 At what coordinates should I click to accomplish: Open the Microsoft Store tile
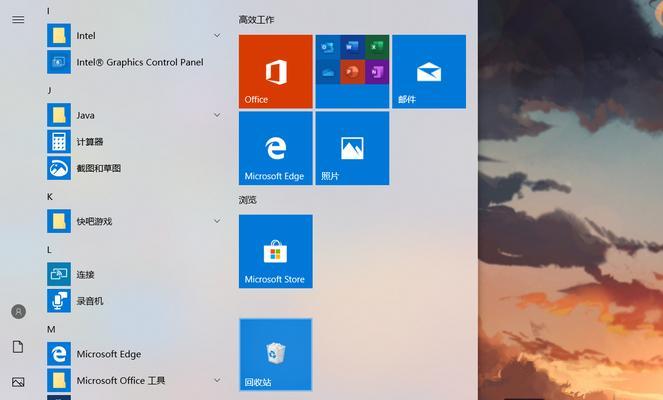click(276, 252)
